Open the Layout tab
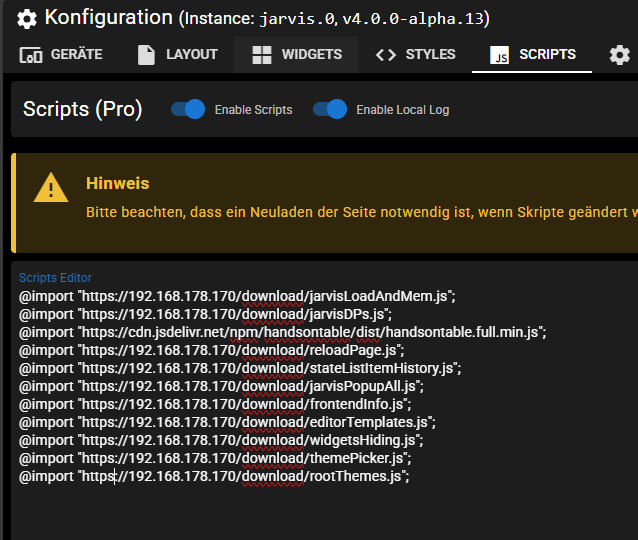The width and height of the screenshot is (638, 540). [188, 55]
